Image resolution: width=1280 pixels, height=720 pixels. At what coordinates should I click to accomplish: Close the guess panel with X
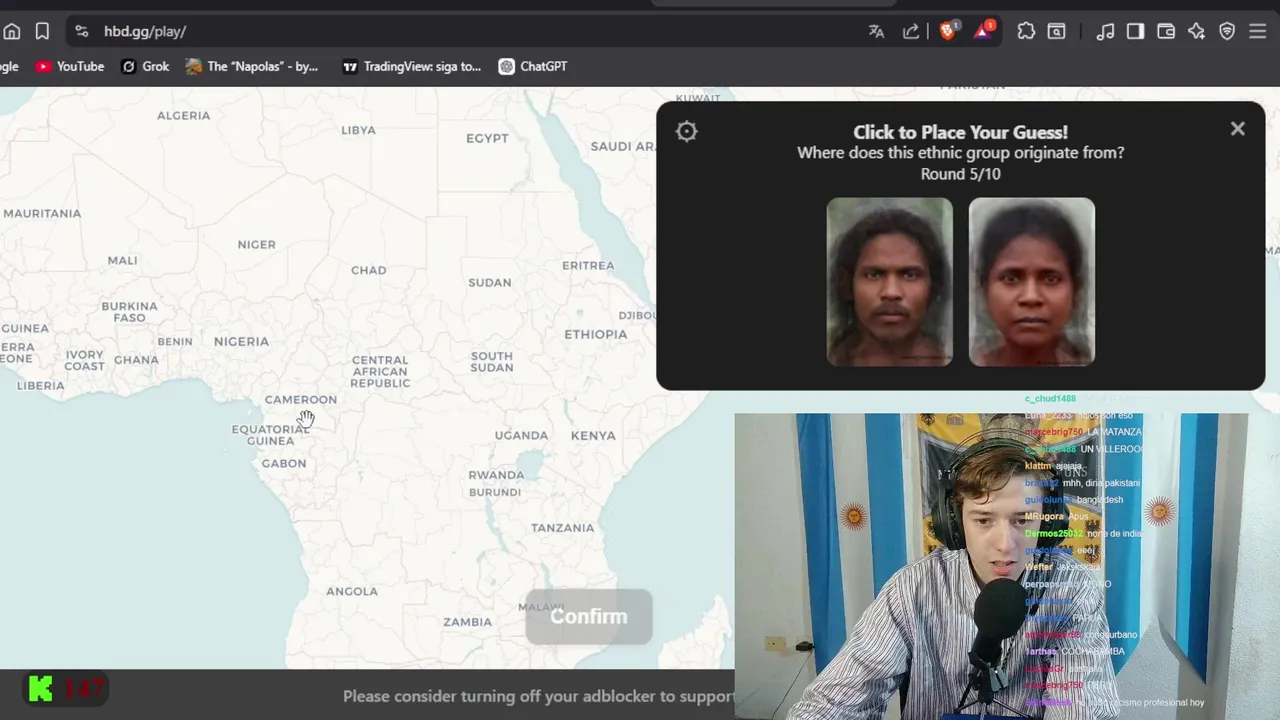point(1237,129)
